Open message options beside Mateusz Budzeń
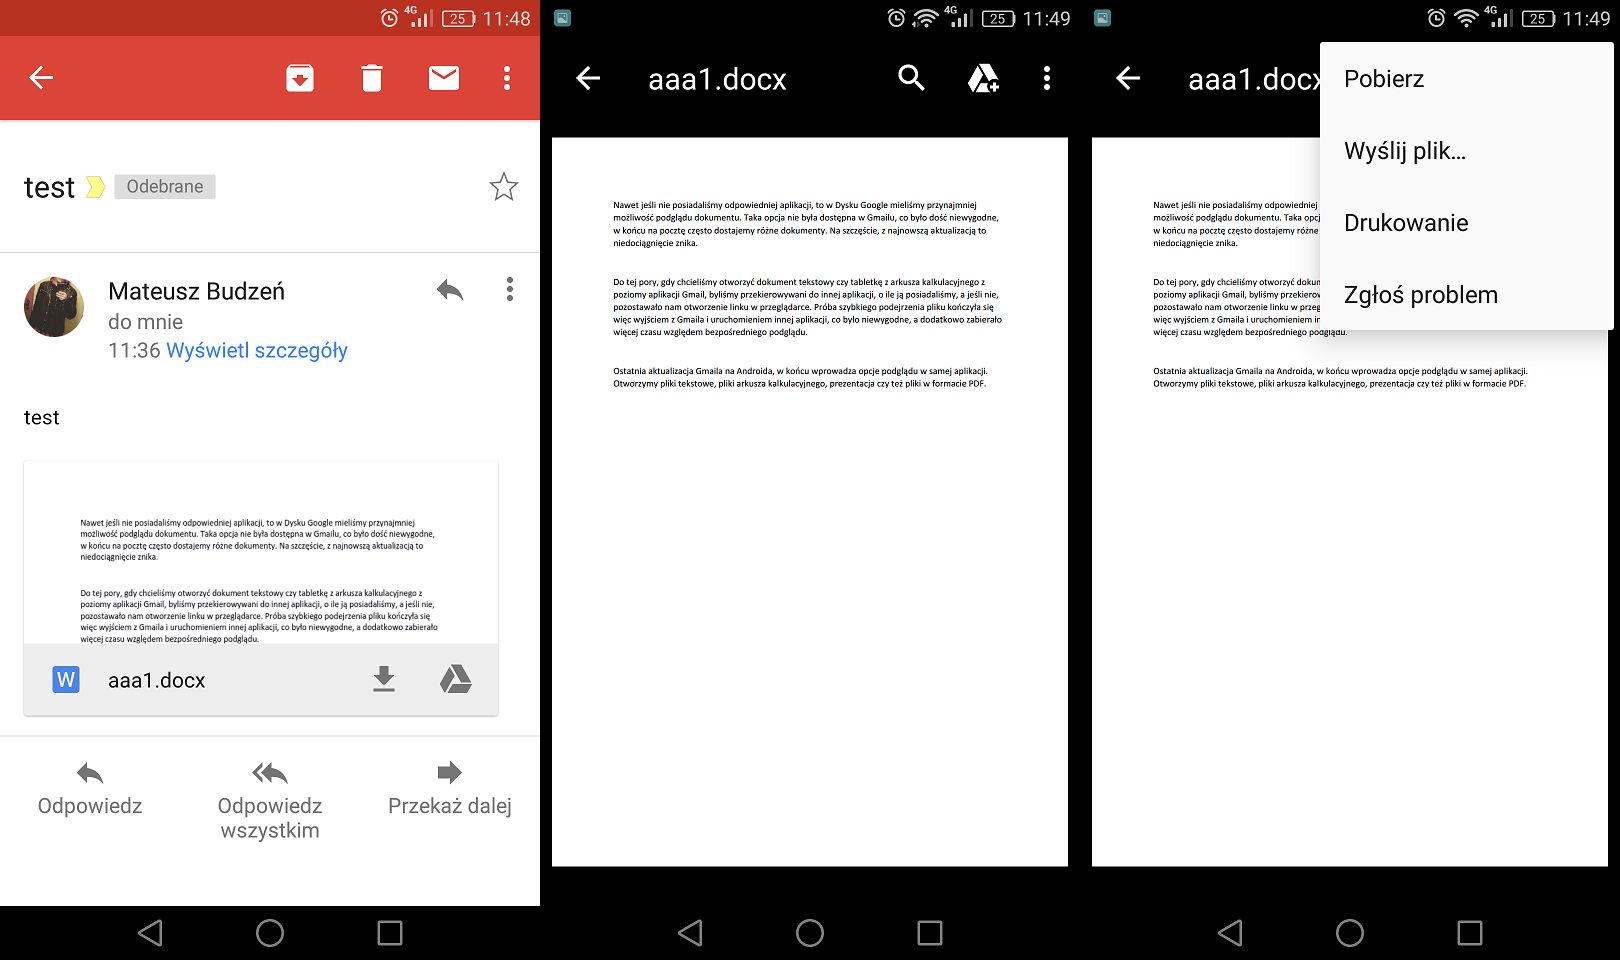The height and width of the screenshot is (960, 1620). tap(510, 290)
